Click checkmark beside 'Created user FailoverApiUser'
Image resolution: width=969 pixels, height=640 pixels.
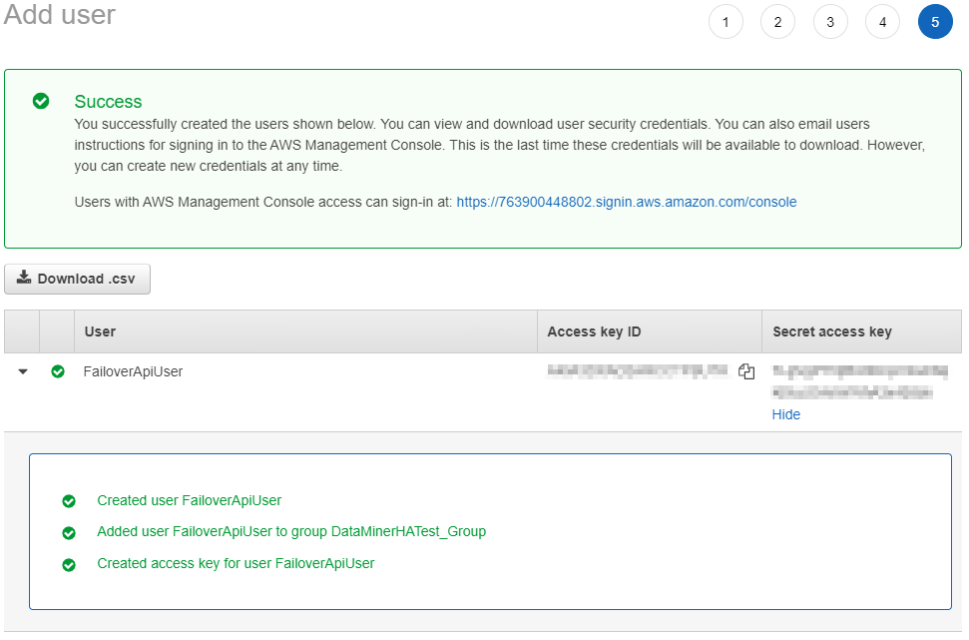click(x=69, y=501)
